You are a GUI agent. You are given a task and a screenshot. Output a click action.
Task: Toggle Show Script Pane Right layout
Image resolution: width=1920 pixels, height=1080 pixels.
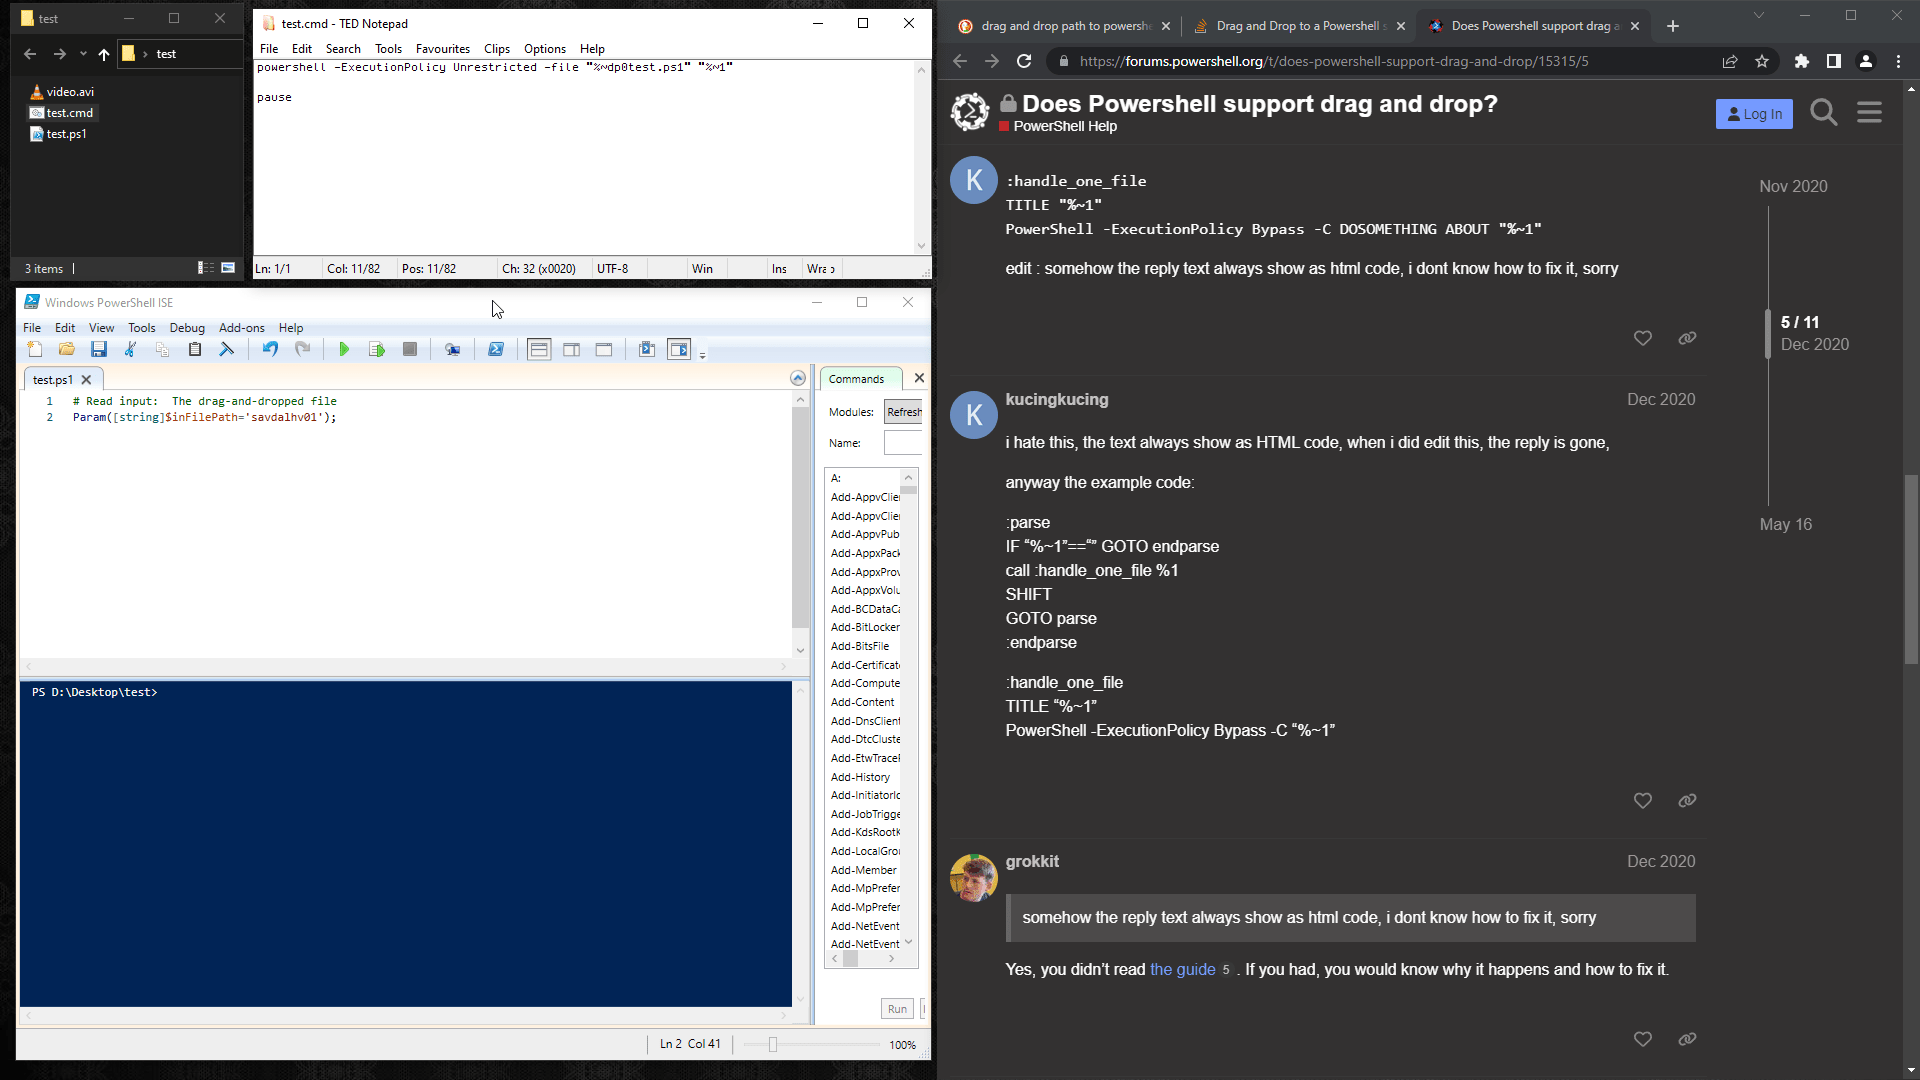(571, 349)
